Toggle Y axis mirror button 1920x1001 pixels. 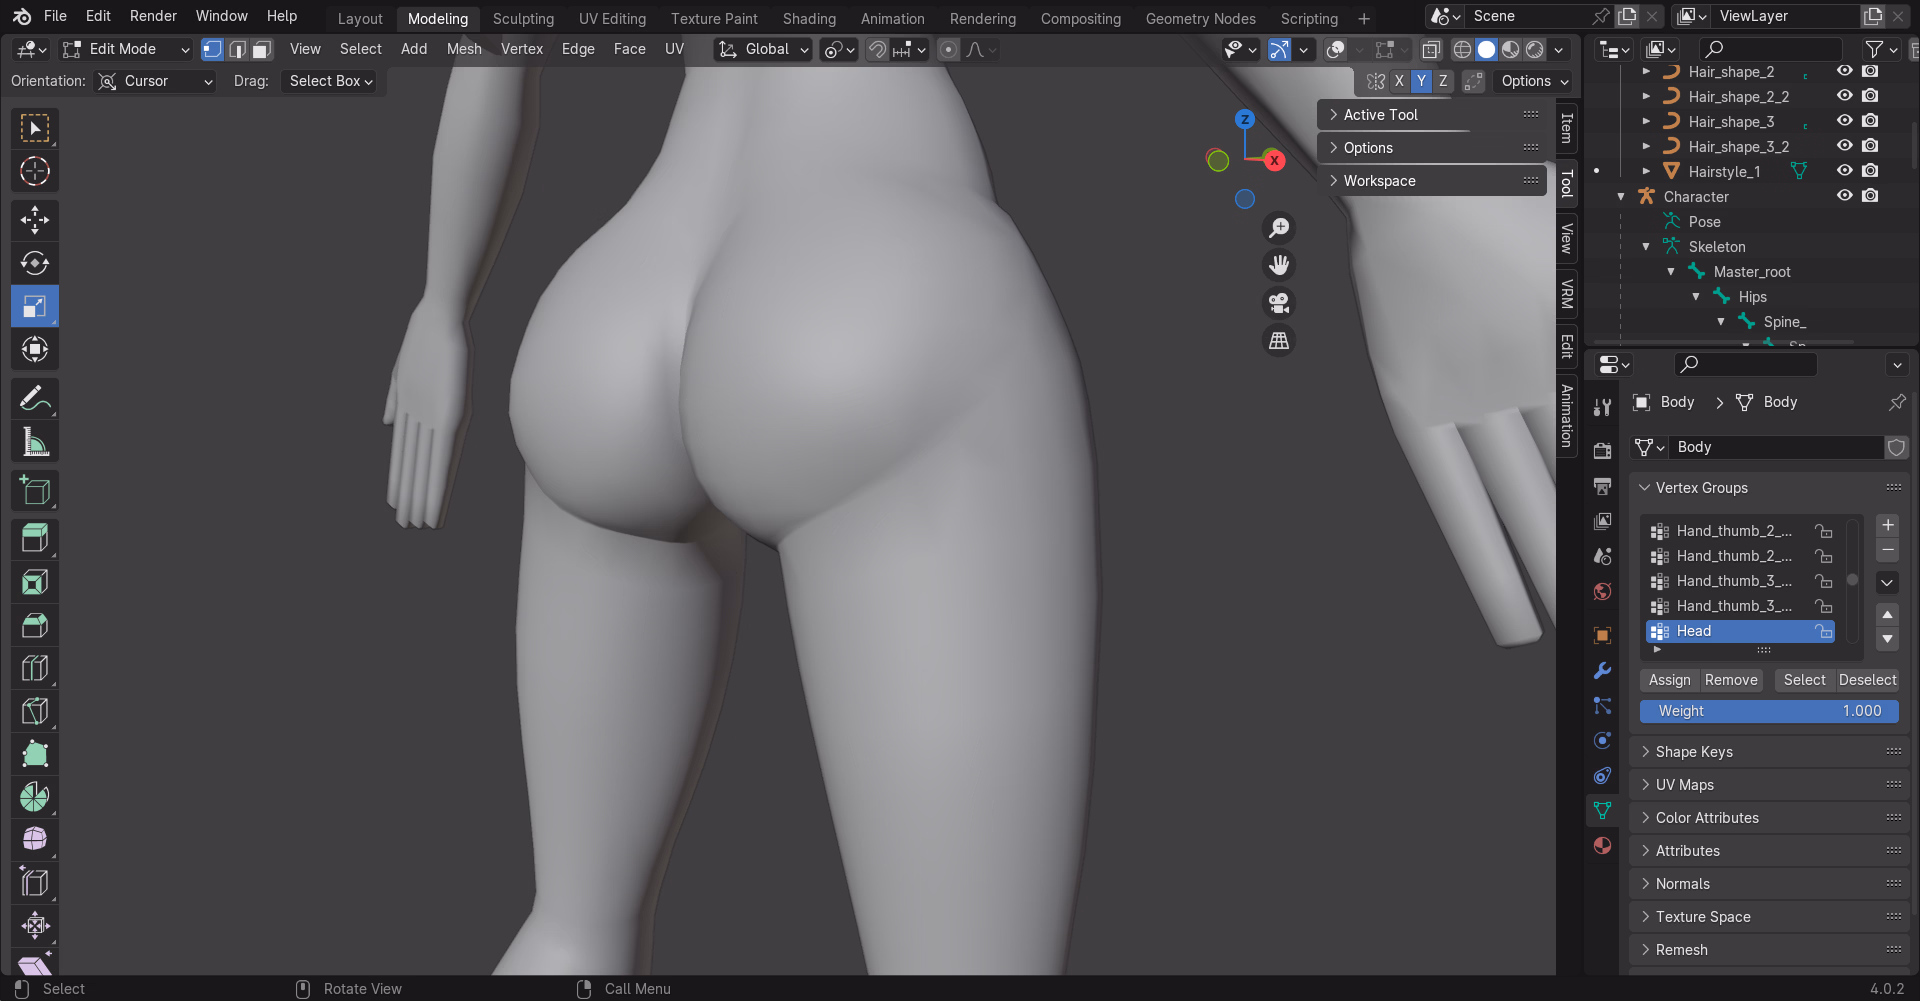(1421, 81)
